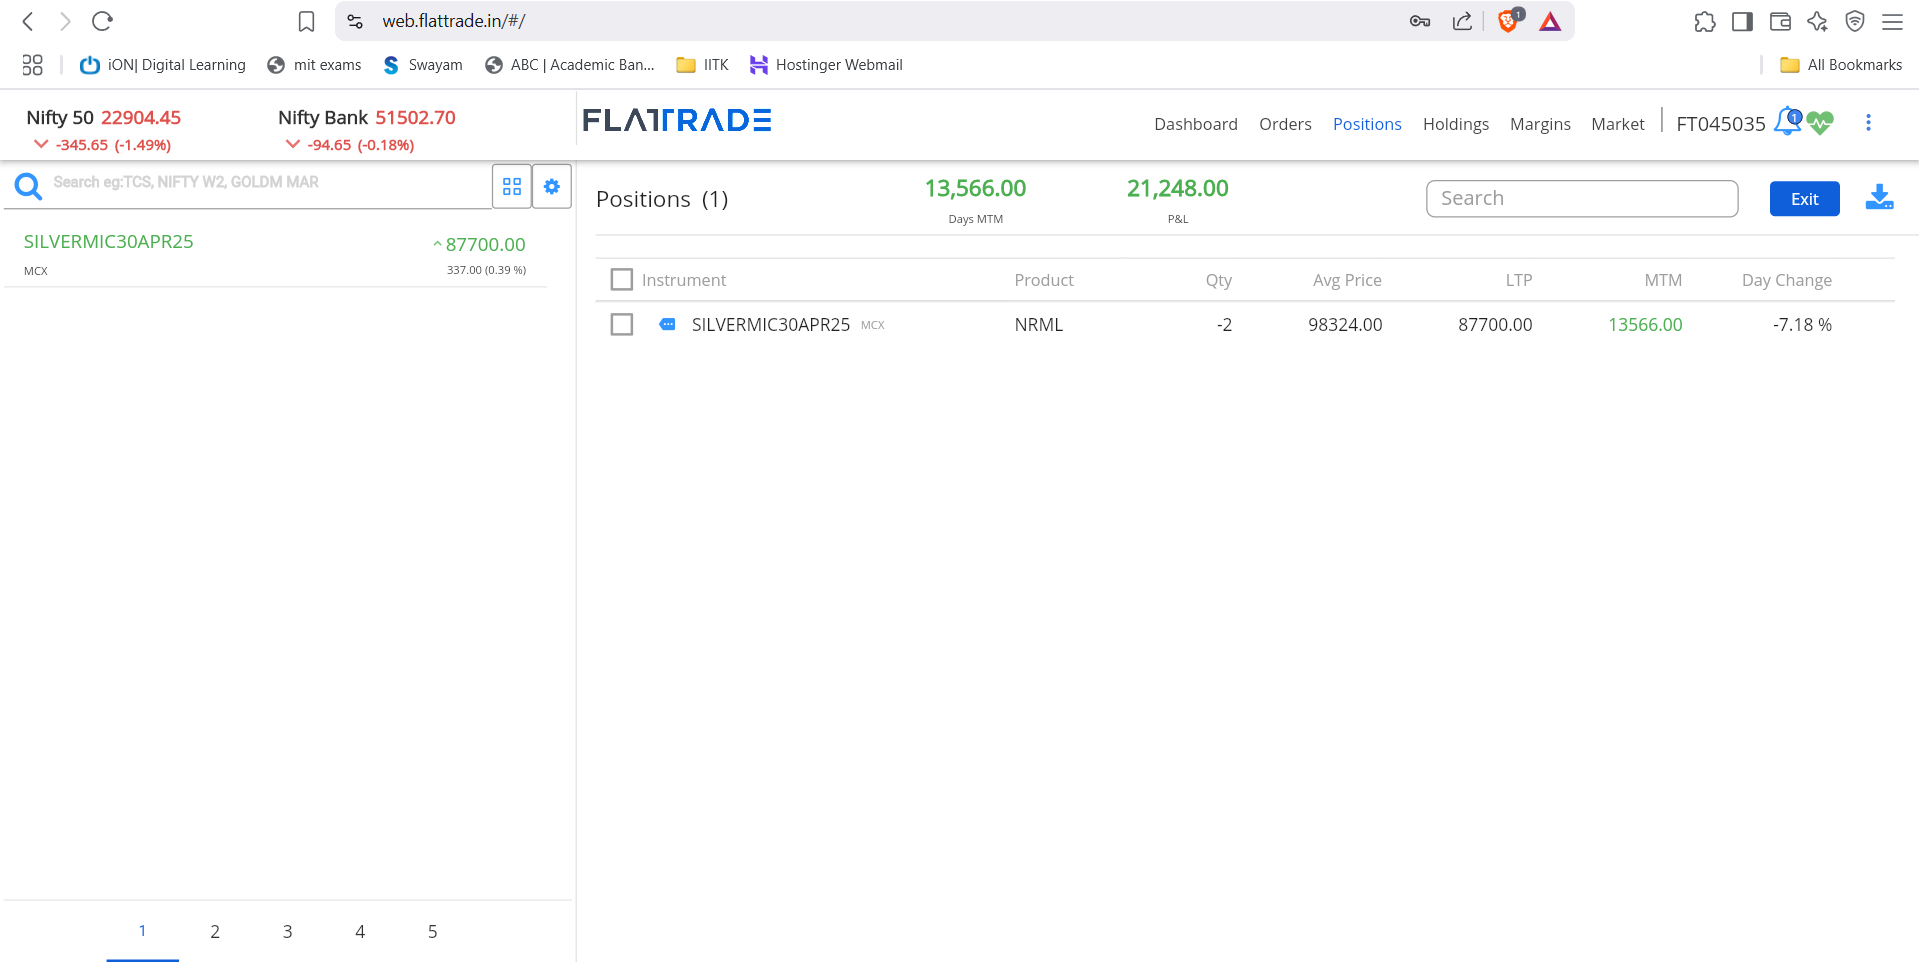The height and width of the screenshot is (962, 1919).
Task: Select SILVERMIC30APR25 in the watchlist
Action: coord(109,242)
